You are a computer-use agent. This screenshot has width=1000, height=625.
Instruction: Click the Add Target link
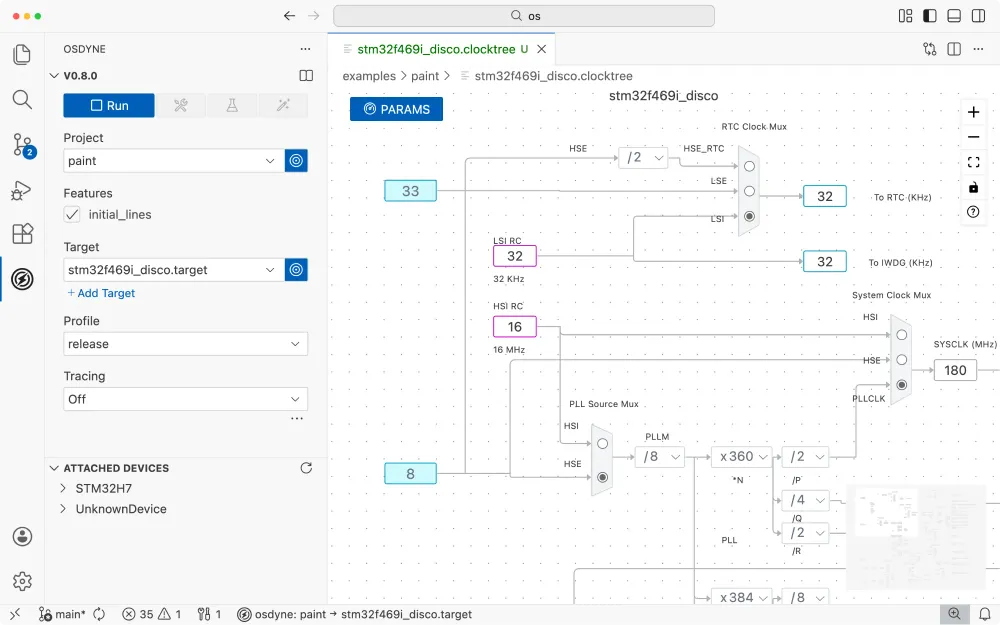click(x=100, y=292)
